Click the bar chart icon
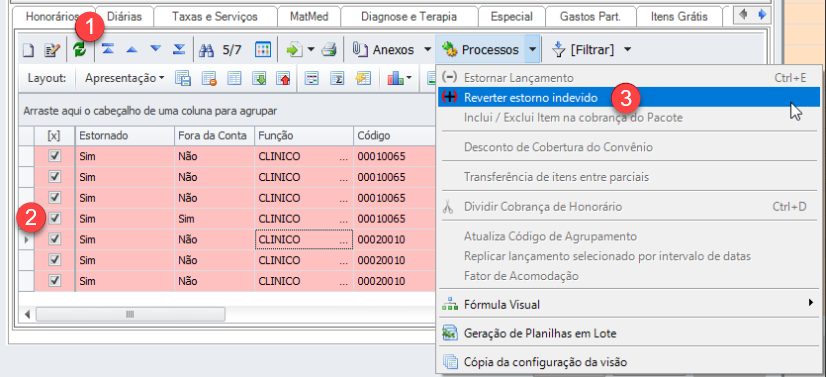This screenshot has width=826, height=377. pyautogui.click(x=395, y=78)
